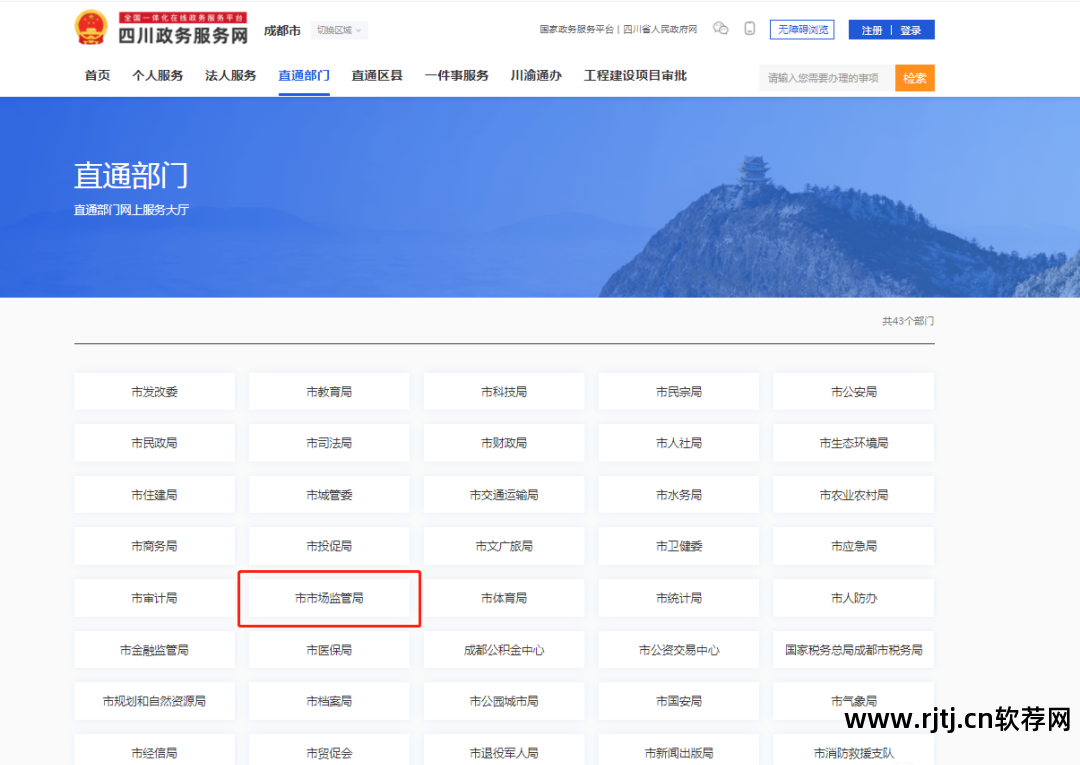
Task: Click the 成都公积金中心 tile
Action: (504, 650)
